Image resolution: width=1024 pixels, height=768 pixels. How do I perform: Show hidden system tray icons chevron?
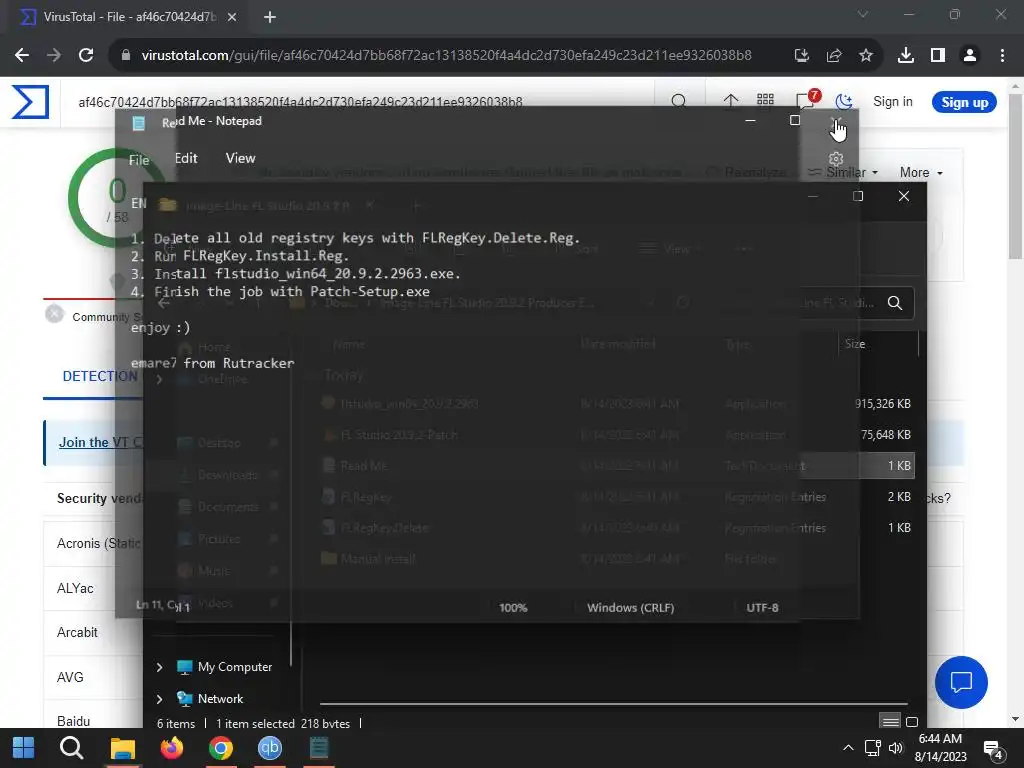(x=848, y=748)
